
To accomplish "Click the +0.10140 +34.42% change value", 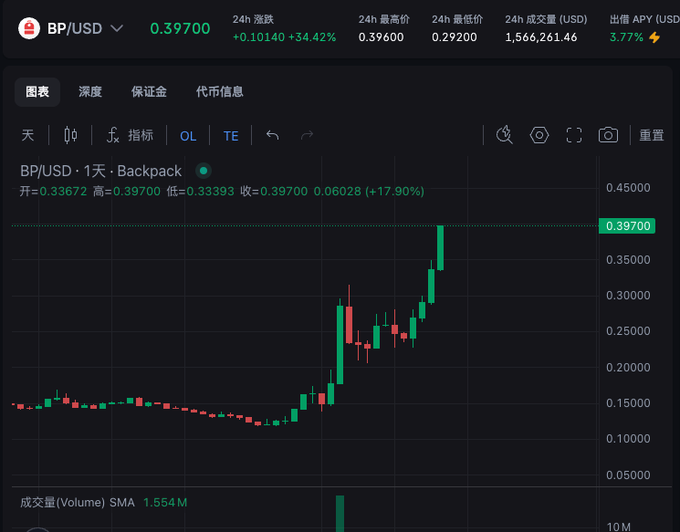I will pos(284,37).
